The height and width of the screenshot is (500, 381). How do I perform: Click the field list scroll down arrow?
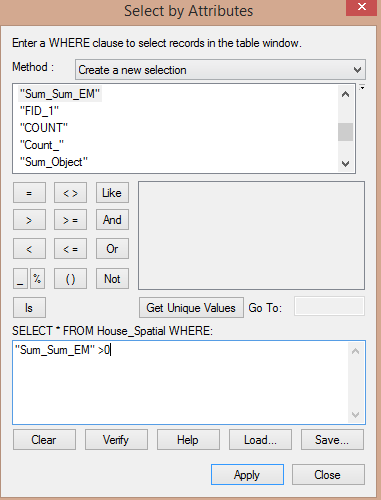(x=346, y=164)
